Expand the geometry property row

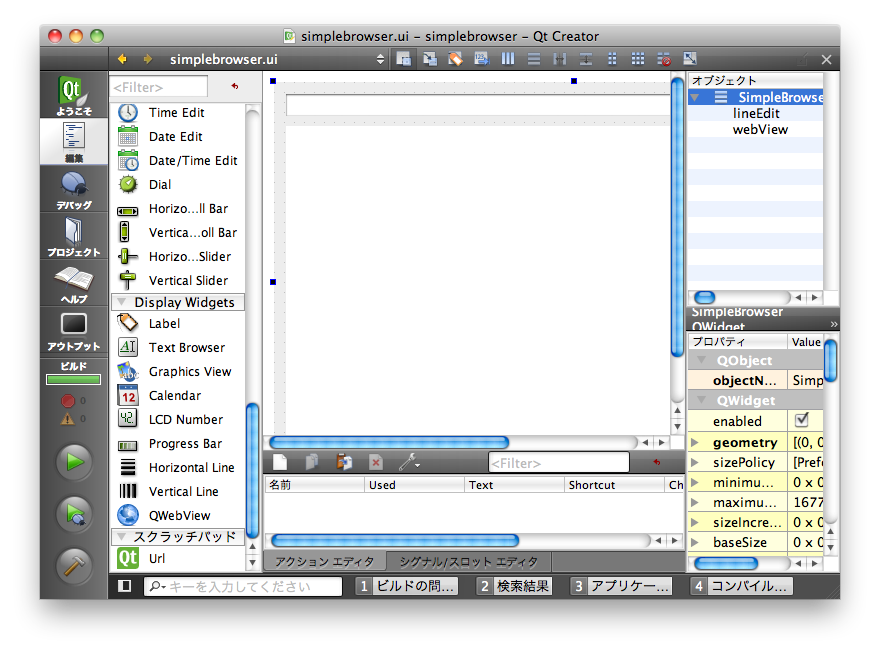point(695,442)
